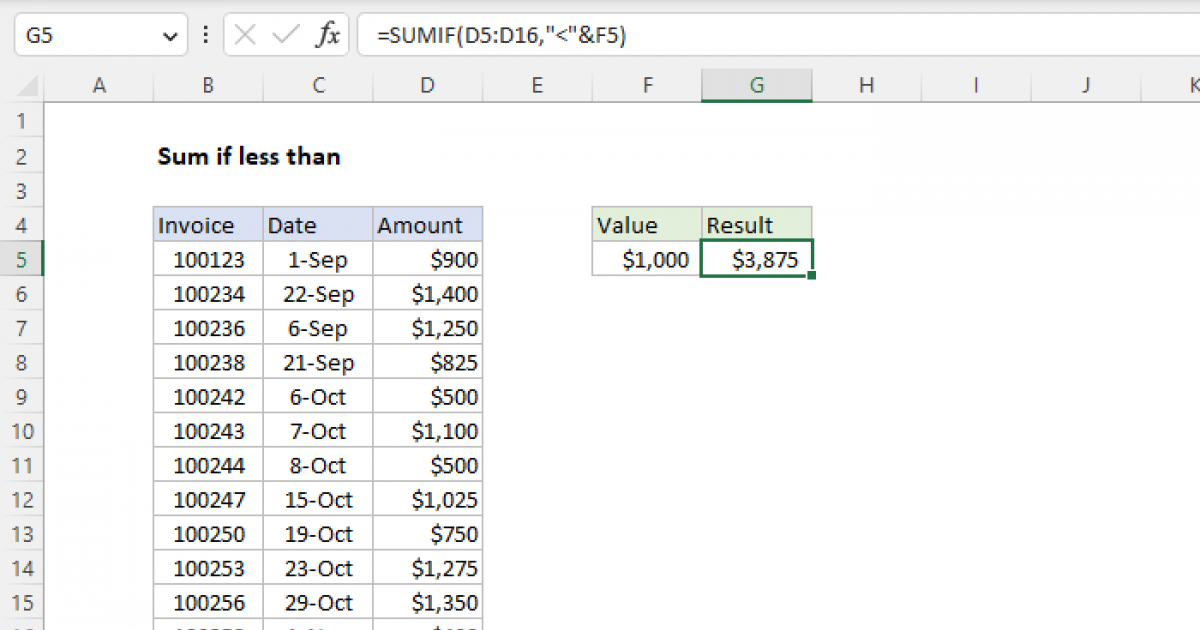Click the Amount header cell
The height and width of the screenshot is (630, 1200).
(x=427, y=225)
